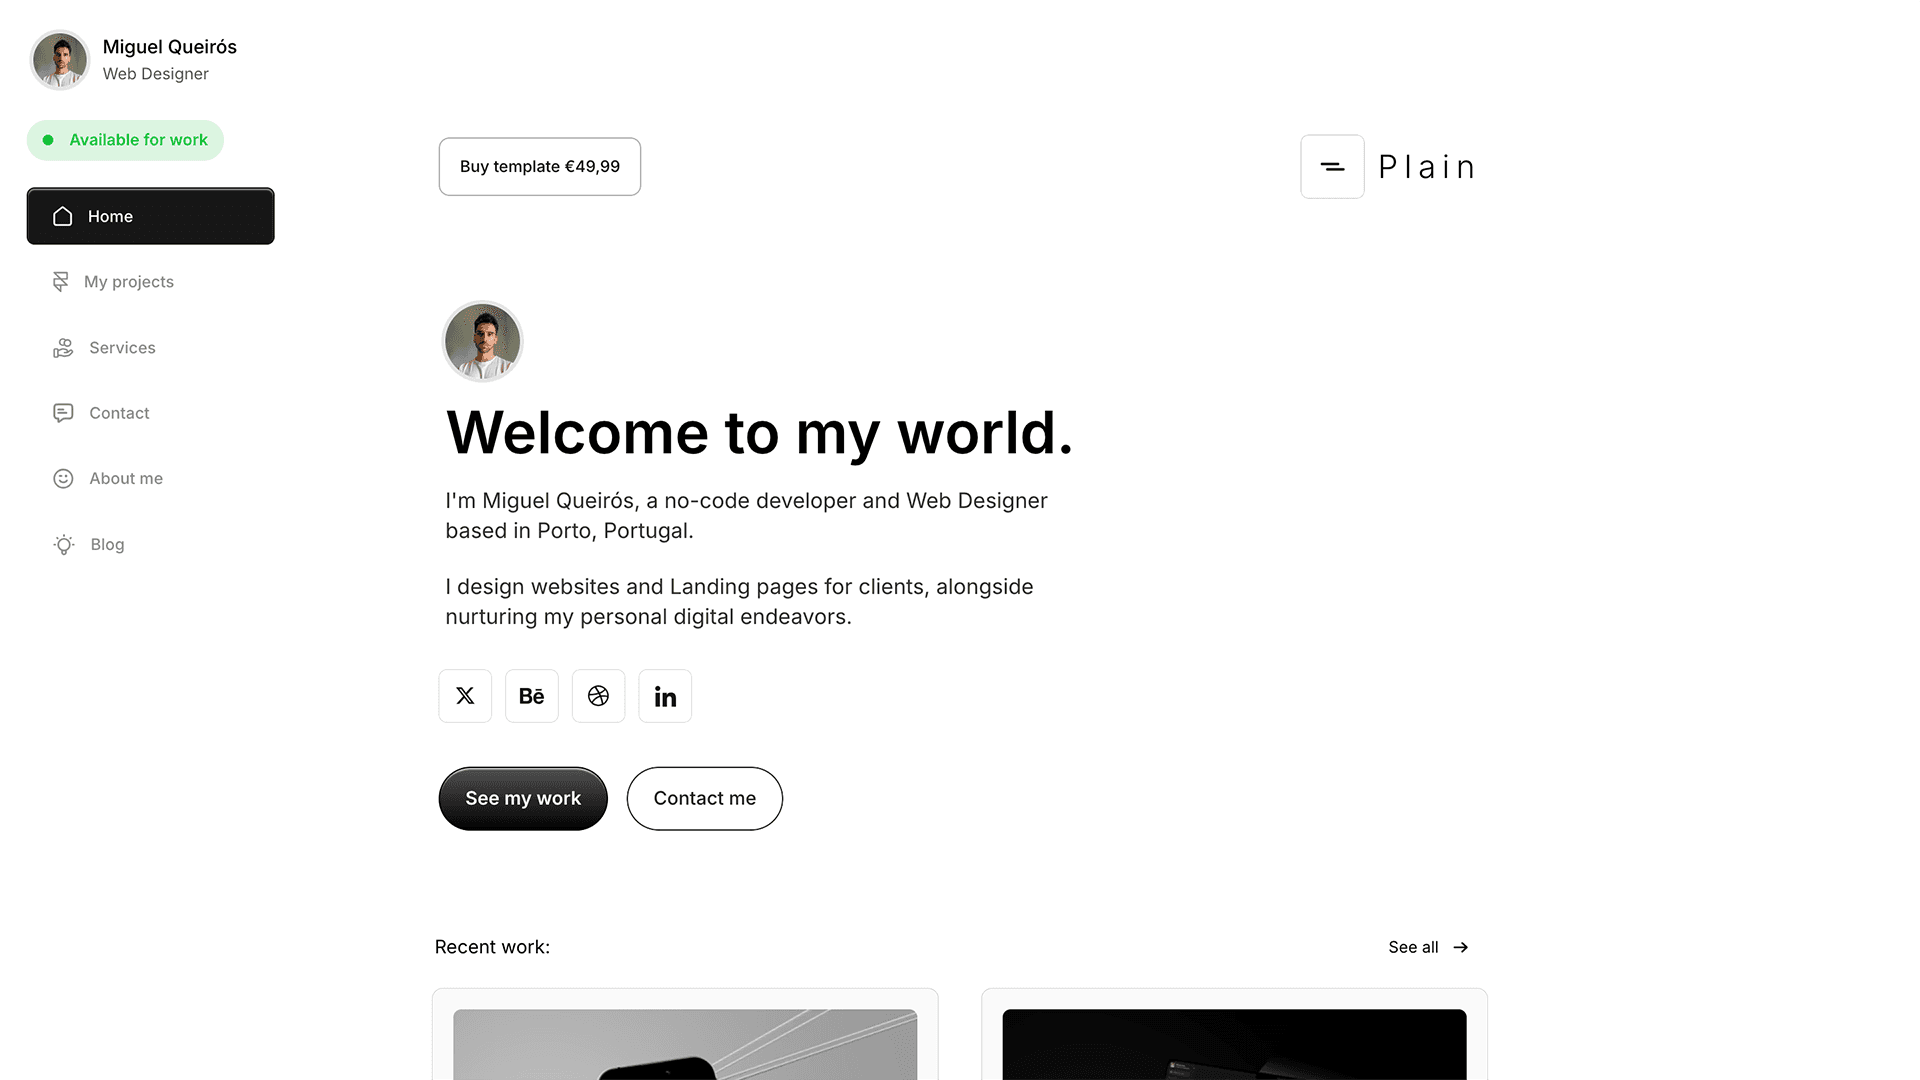Click the Blog lightbulb icon
Viewport: 1920px width, 1080px height.
tap(62, 545)
